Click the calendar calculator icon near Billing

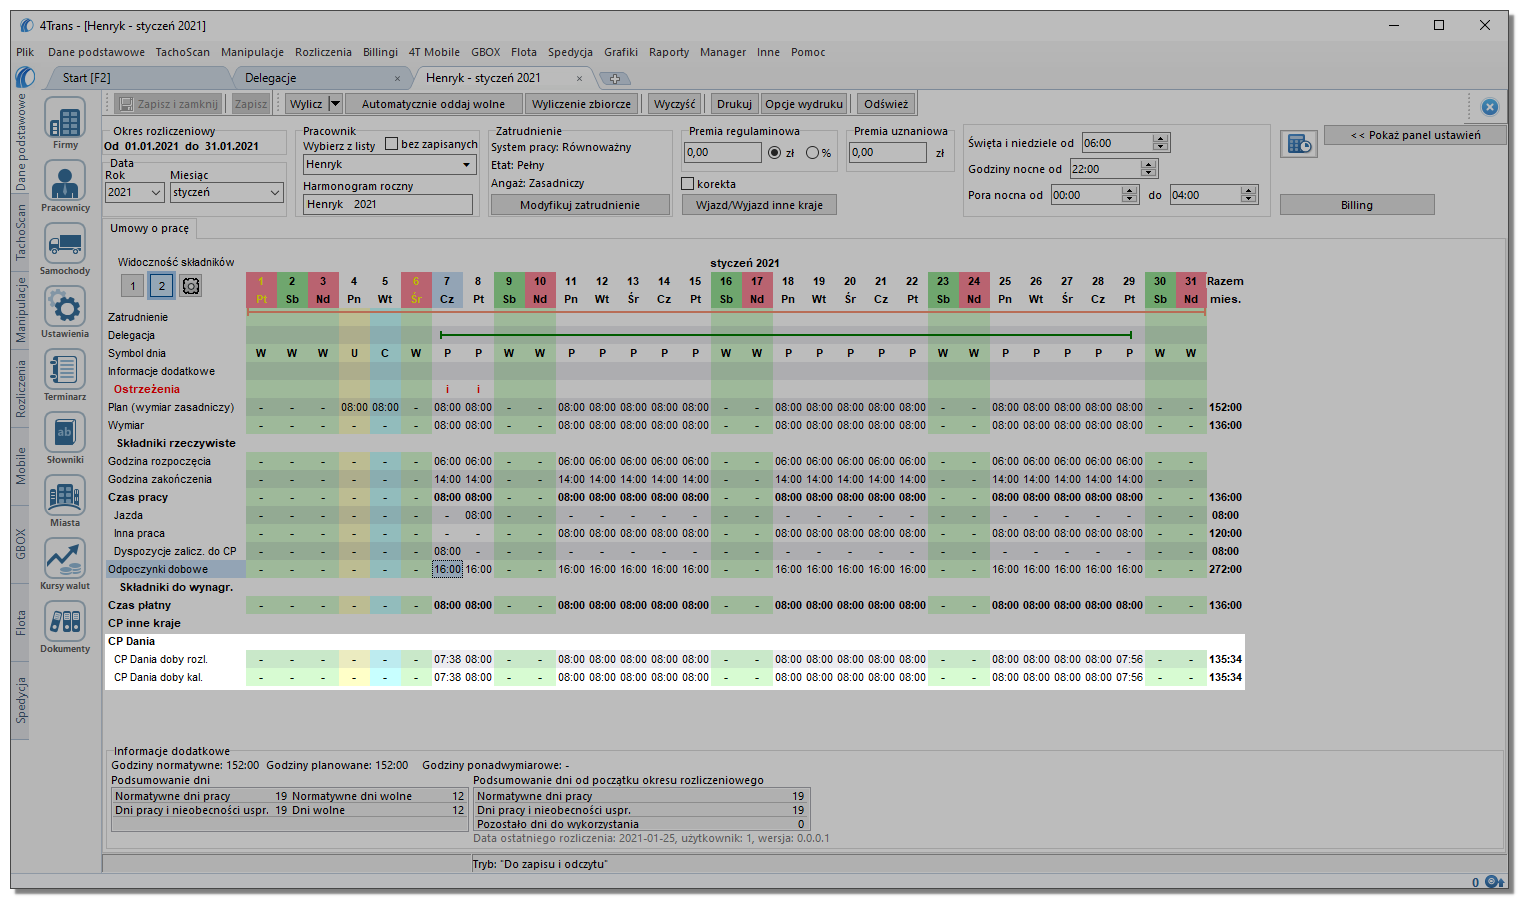coord(1299,144)
